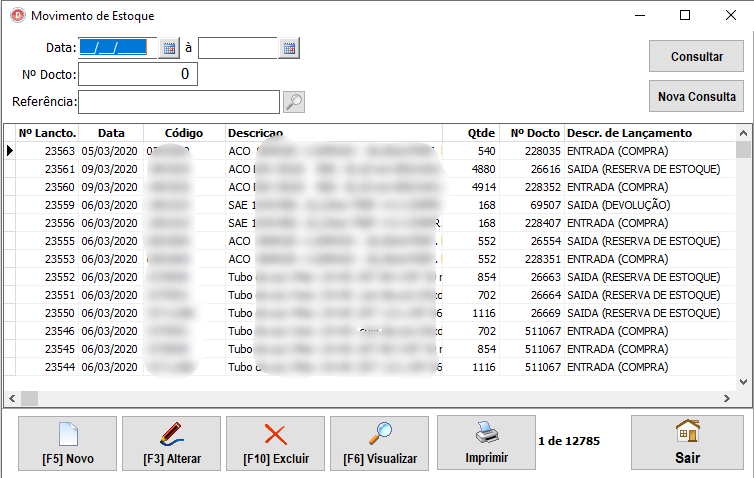Start a Nova Consulta
The height and width of the screenshot is (478, 754).
point(696,97)
